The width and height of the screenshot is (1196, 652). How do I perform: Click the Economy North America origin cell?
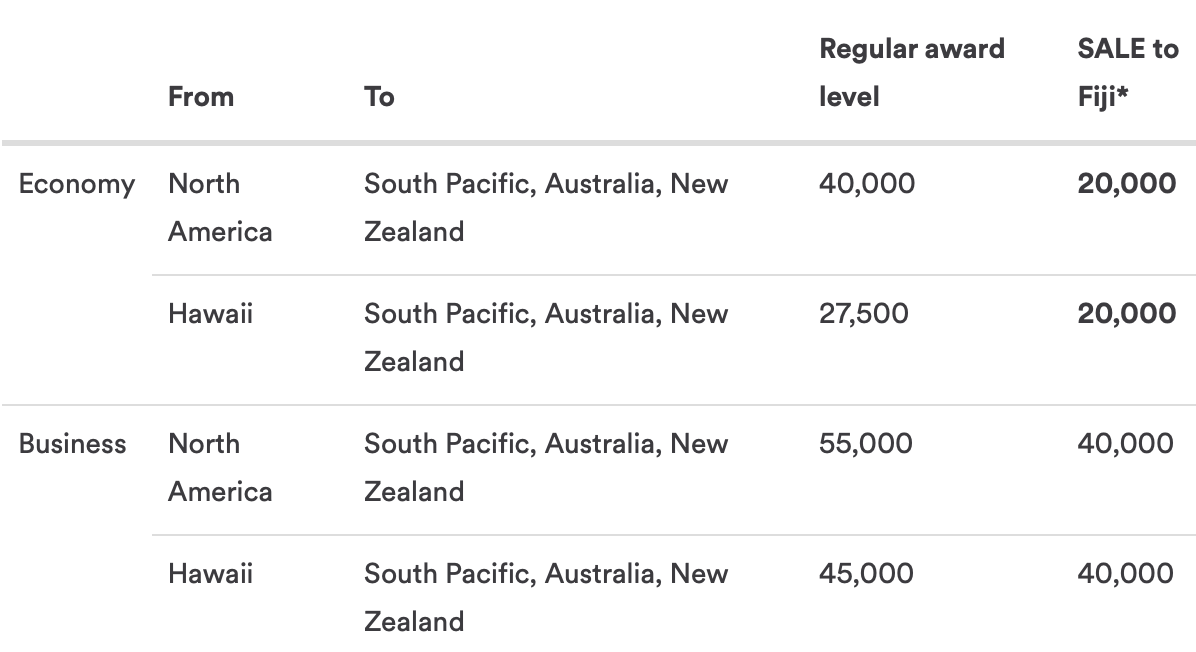(220, 207)
